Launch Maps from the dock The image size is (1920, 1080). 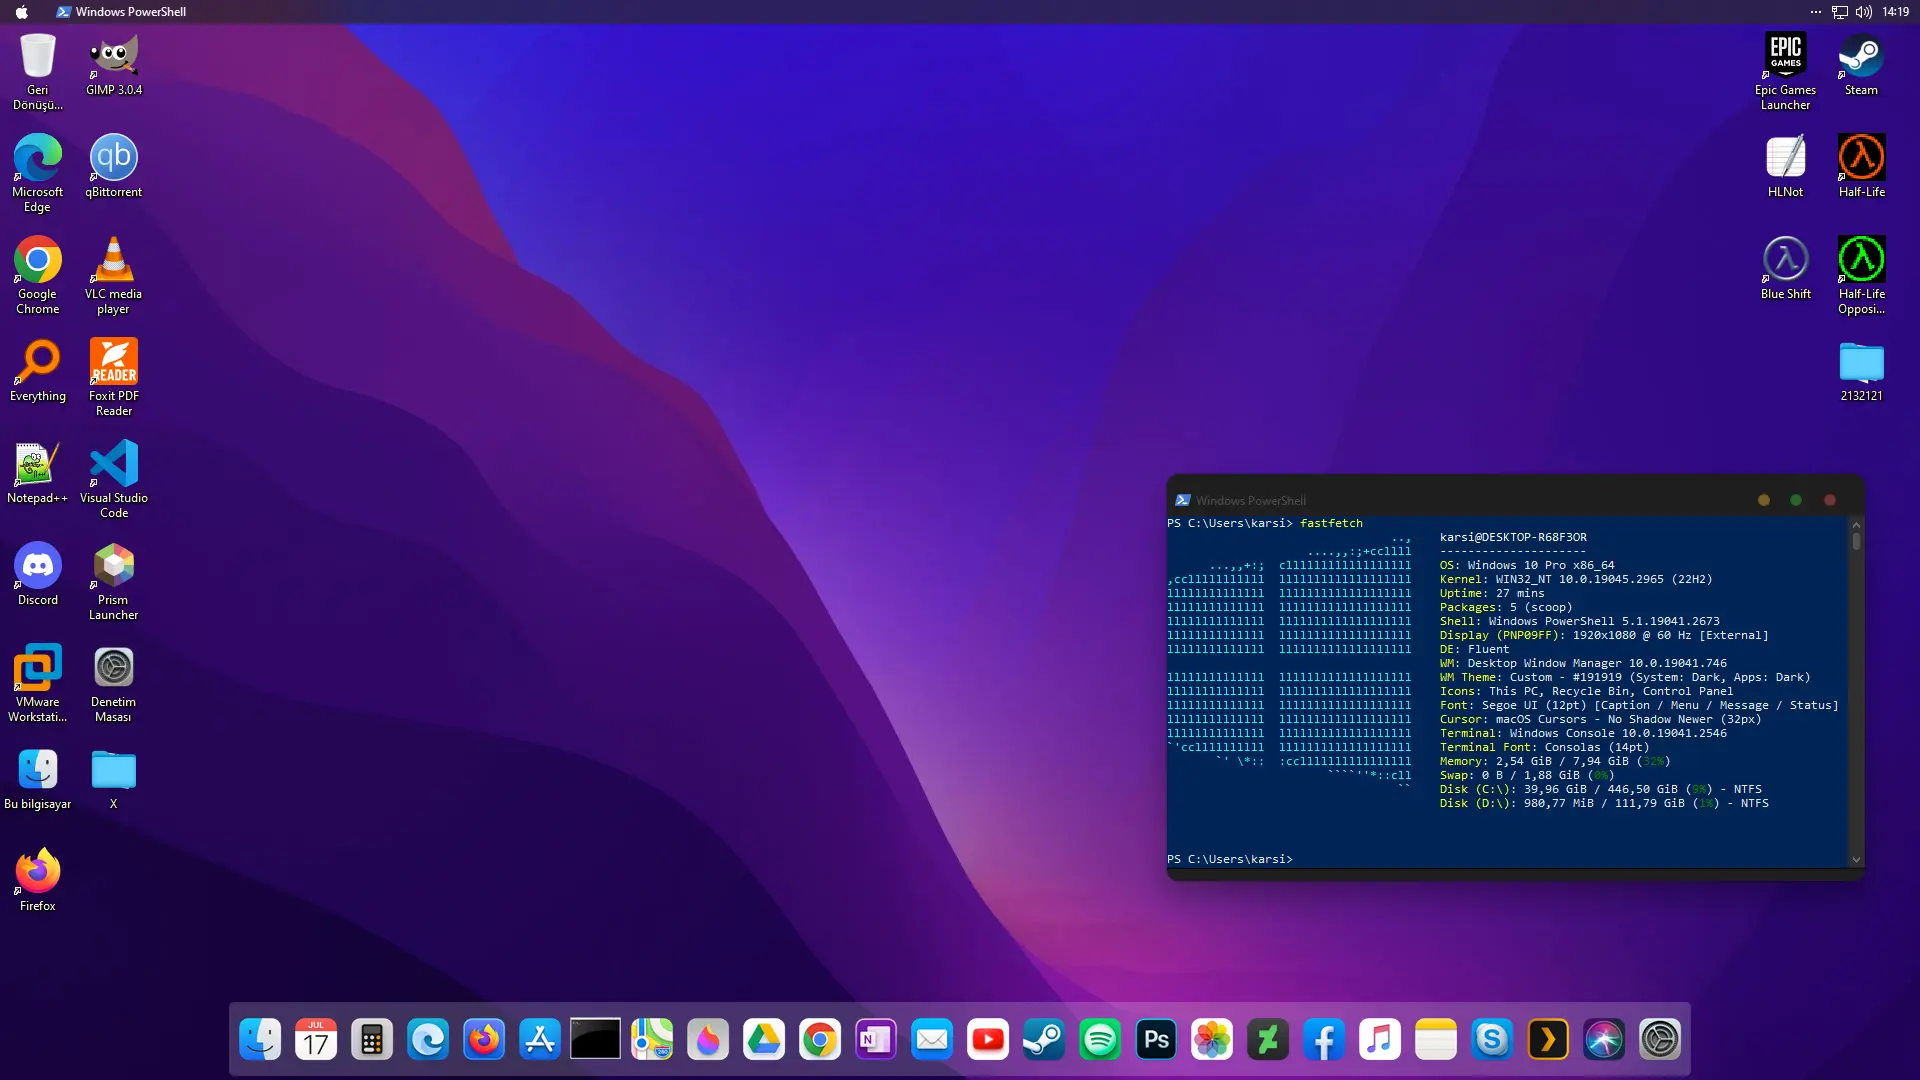[652, 1040]
